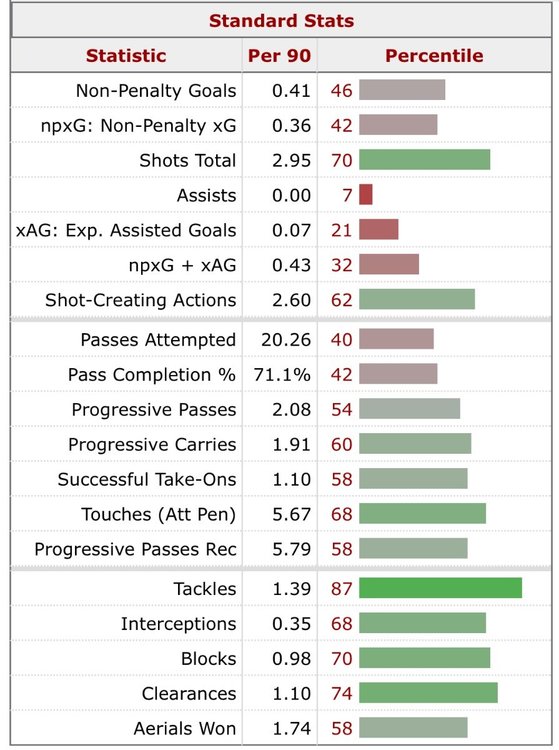Click the Shot-Creating Actions label
Screen dimensions: 559x750
pyautogui.click(x=141, y=300)
